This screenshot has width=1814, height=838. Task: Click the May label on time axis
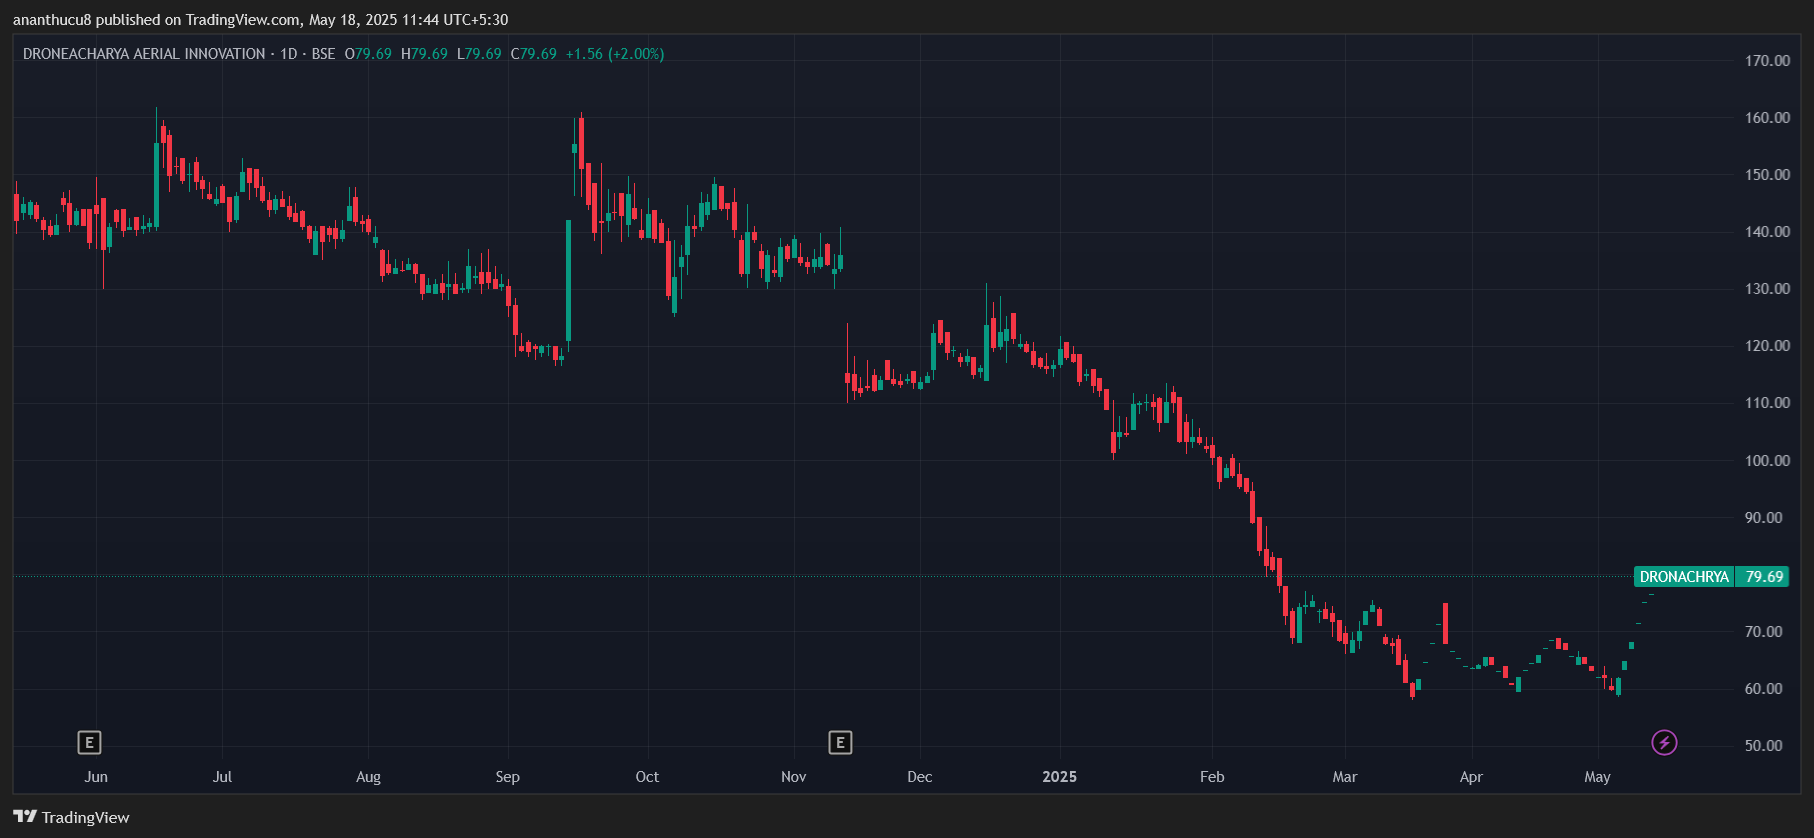click(x=1597, y=777)
